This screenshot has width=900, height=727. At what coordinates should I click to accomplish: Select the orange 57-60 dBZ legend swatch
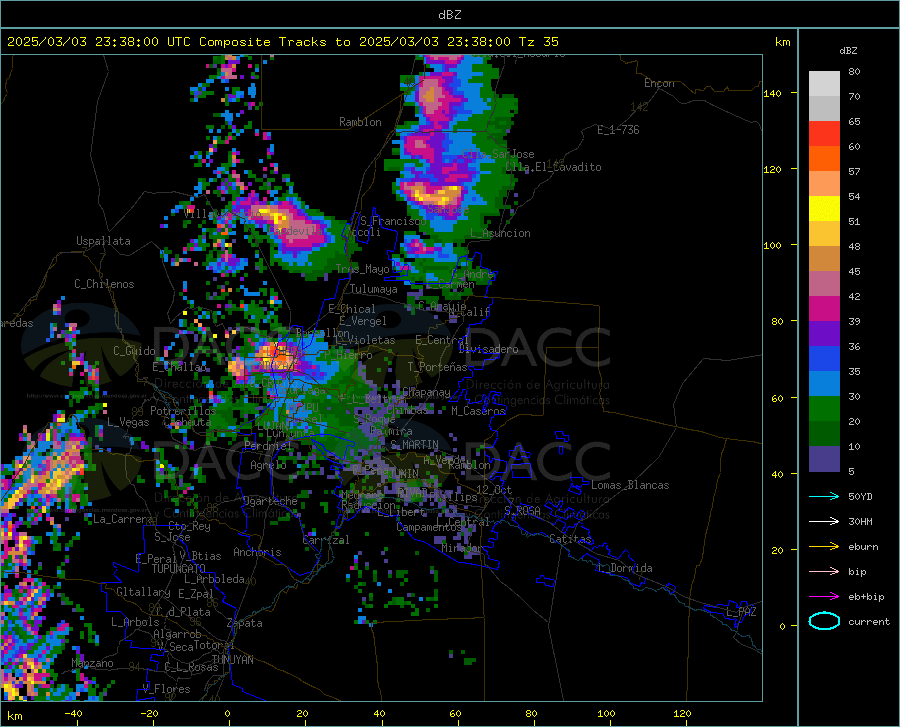pyautogui.click(x=824, y=159)
